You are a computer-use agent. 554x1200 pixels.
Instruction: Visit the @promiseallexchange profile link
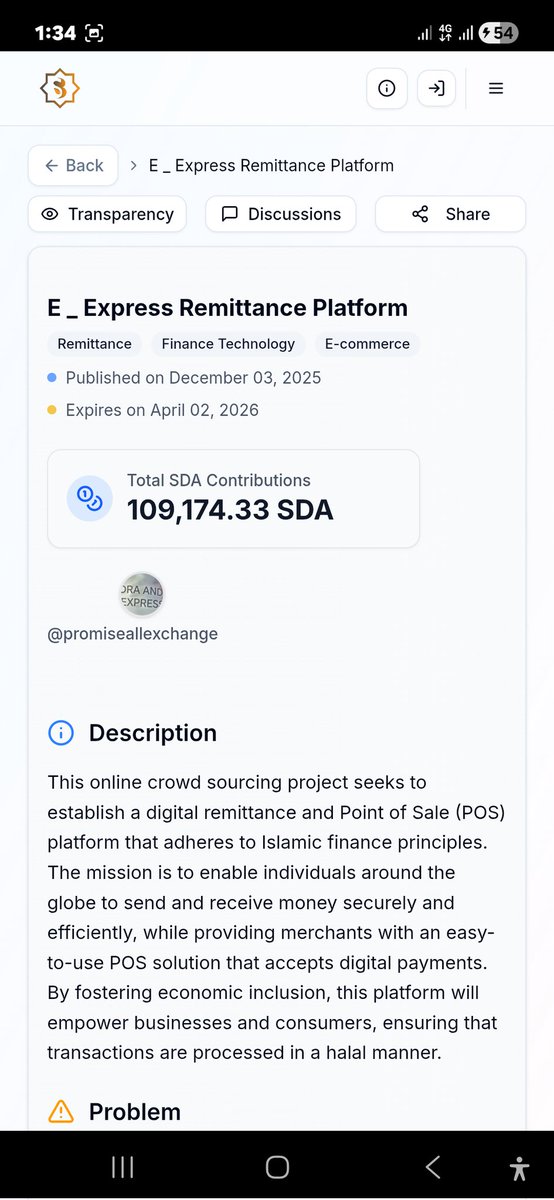pos(133,634)
